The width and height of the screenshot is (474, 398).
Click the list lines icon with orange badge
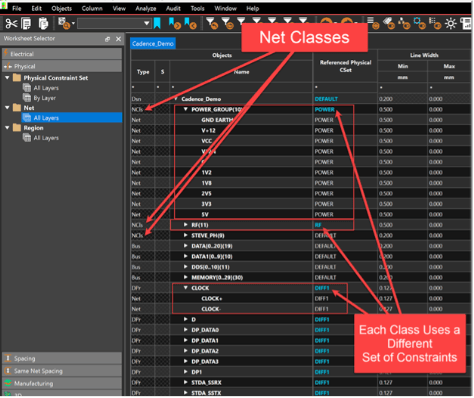pos(373,23)
